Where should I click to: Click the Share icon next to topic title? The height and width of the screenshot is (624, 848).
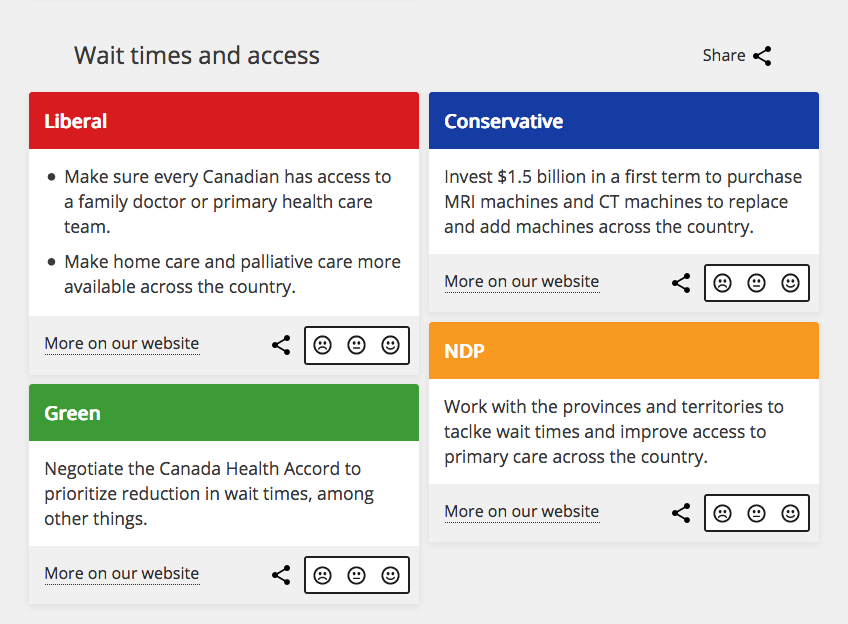[x=762, y=56]
